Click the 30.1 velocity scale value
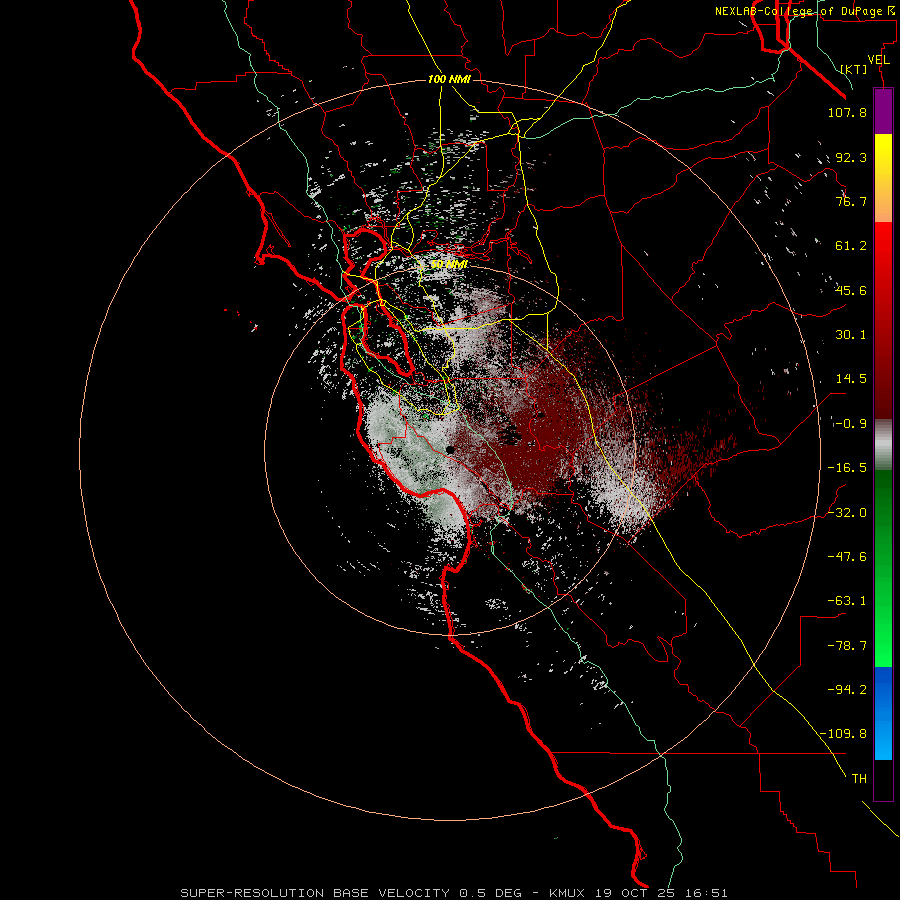 (851, 335)
